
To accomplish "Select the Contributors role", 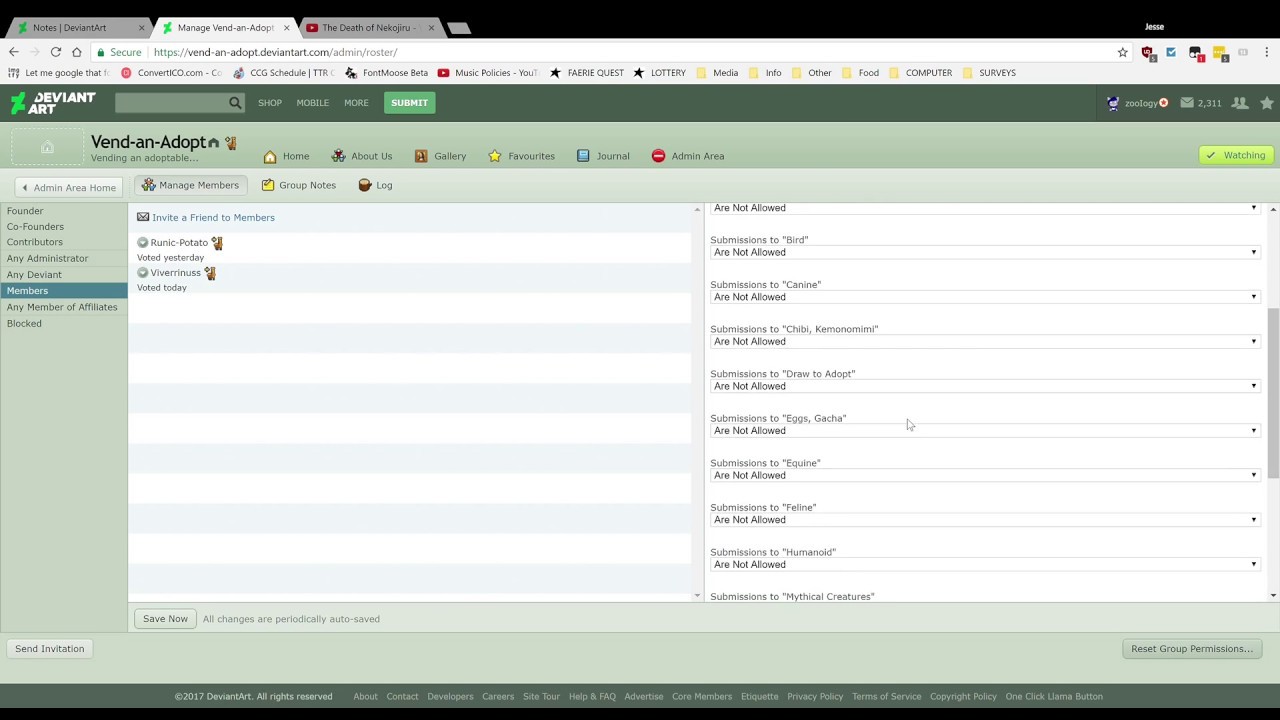I will click(x=35, y=242).
